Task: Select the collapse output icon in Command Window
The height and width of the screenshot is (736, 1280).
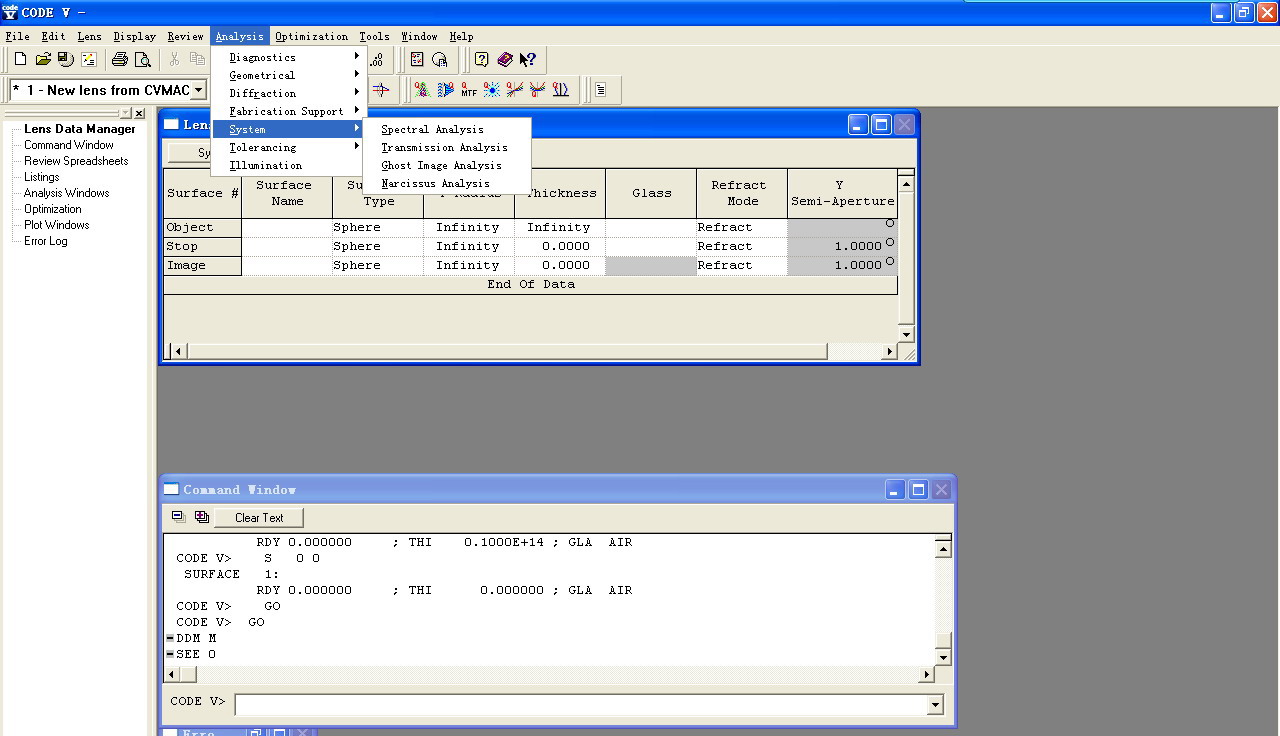Action: pyautogui.click(x=179, y=517)
